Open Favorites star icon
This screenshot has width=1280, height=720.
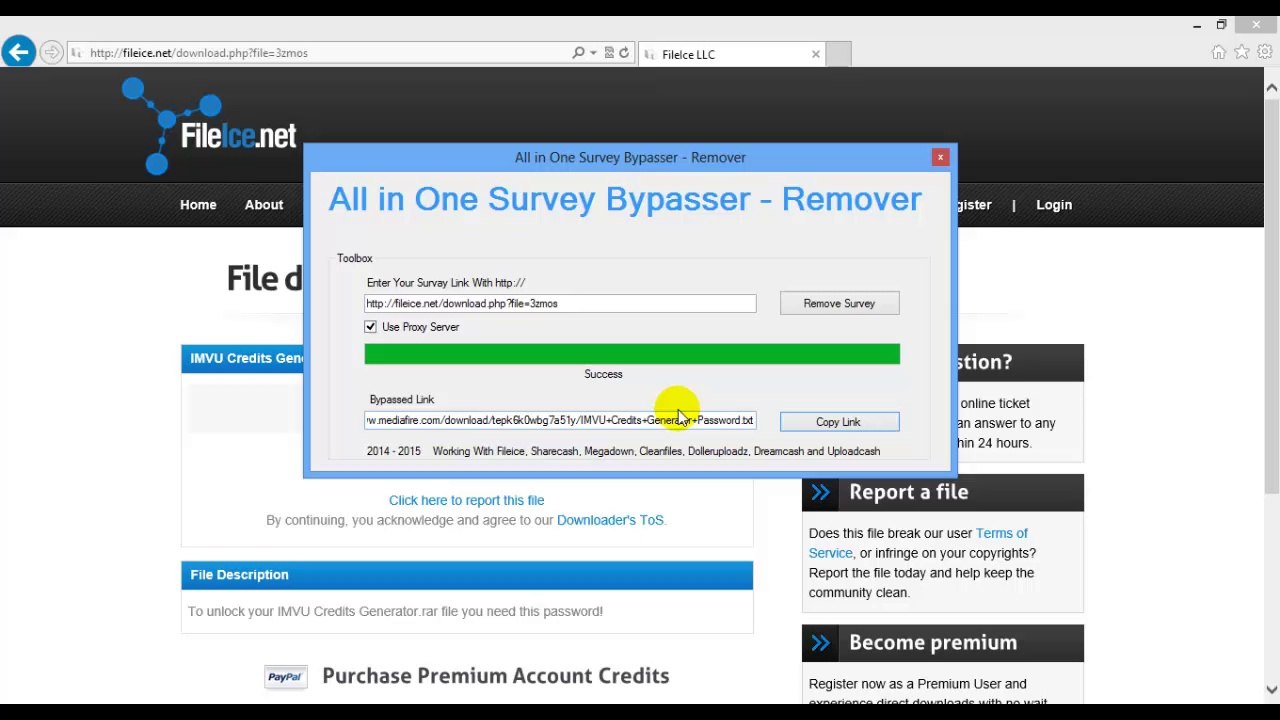pyautogui.click(x=1242, y=52)
